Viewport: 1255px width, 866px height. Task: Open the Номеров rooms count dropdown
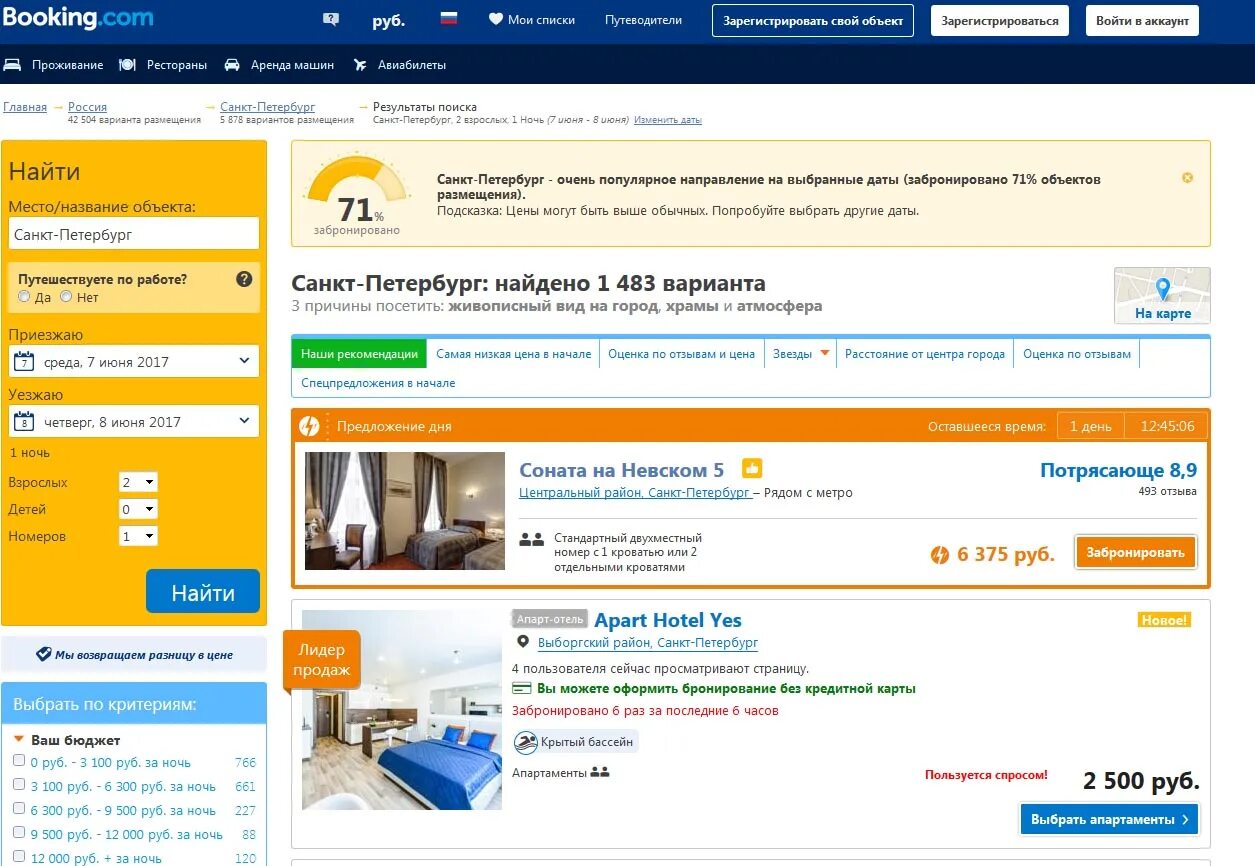138,536
